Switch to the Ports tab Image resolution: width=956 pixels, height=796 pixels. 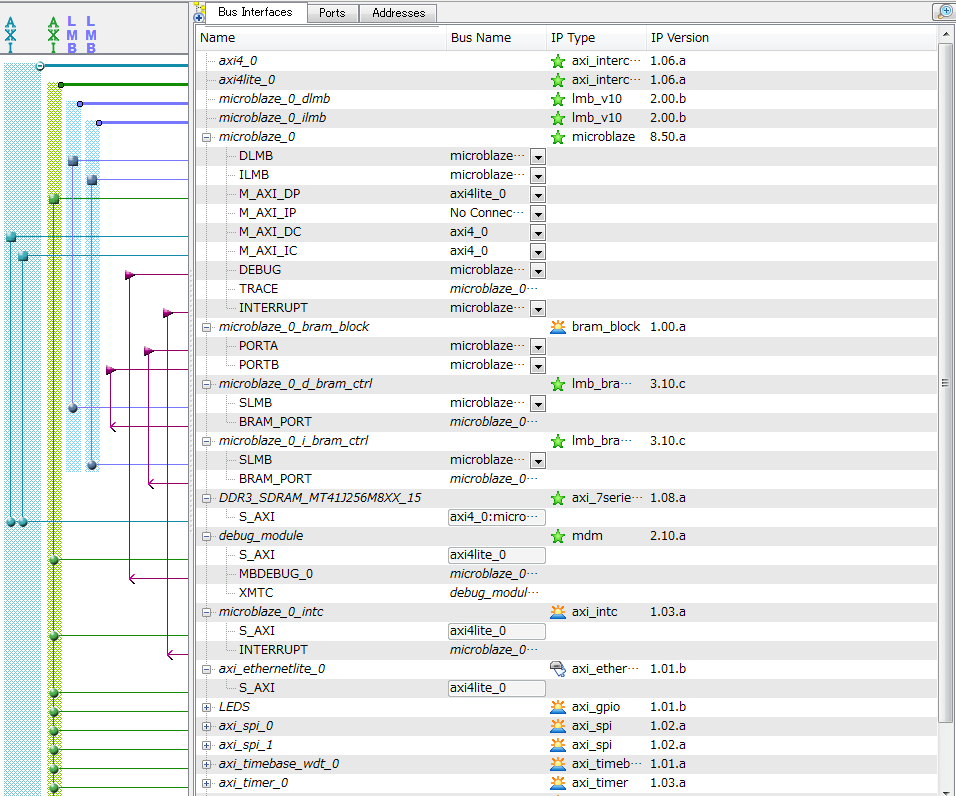[332, 13]
